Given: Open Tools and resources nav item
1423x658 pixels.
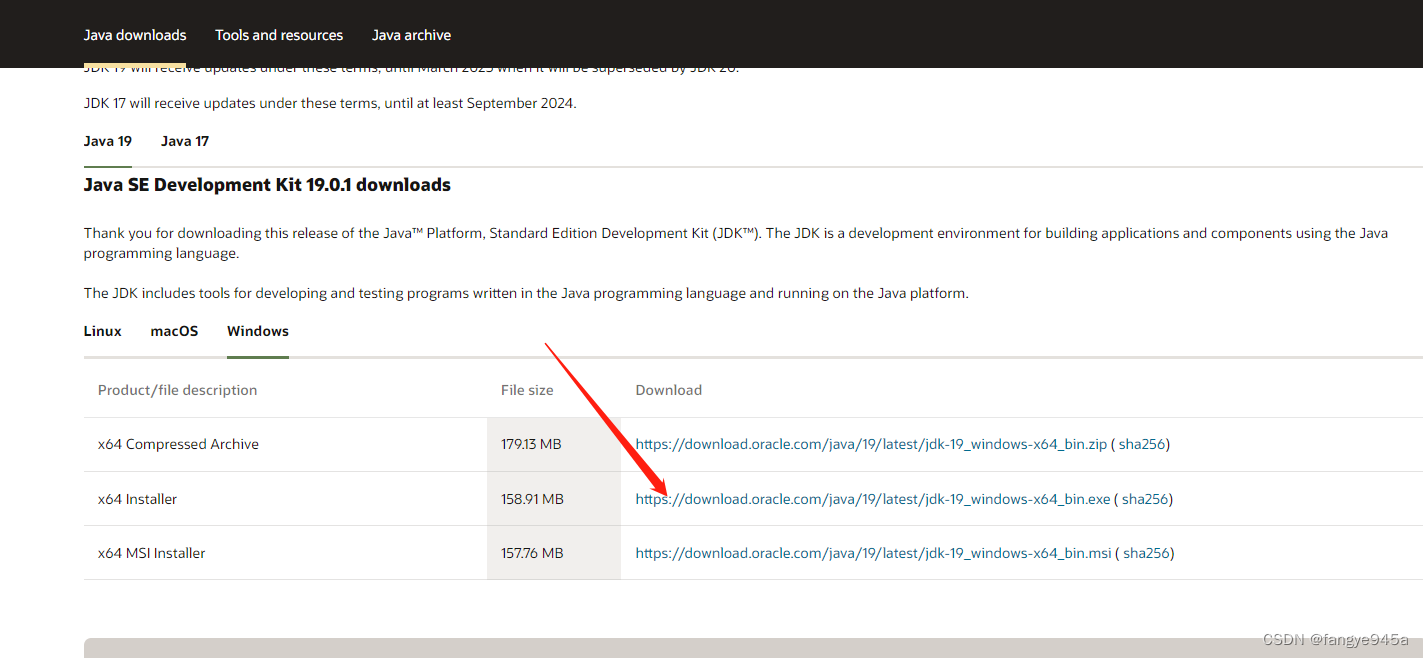Looking at the screenshot, I should pos(279,35).
